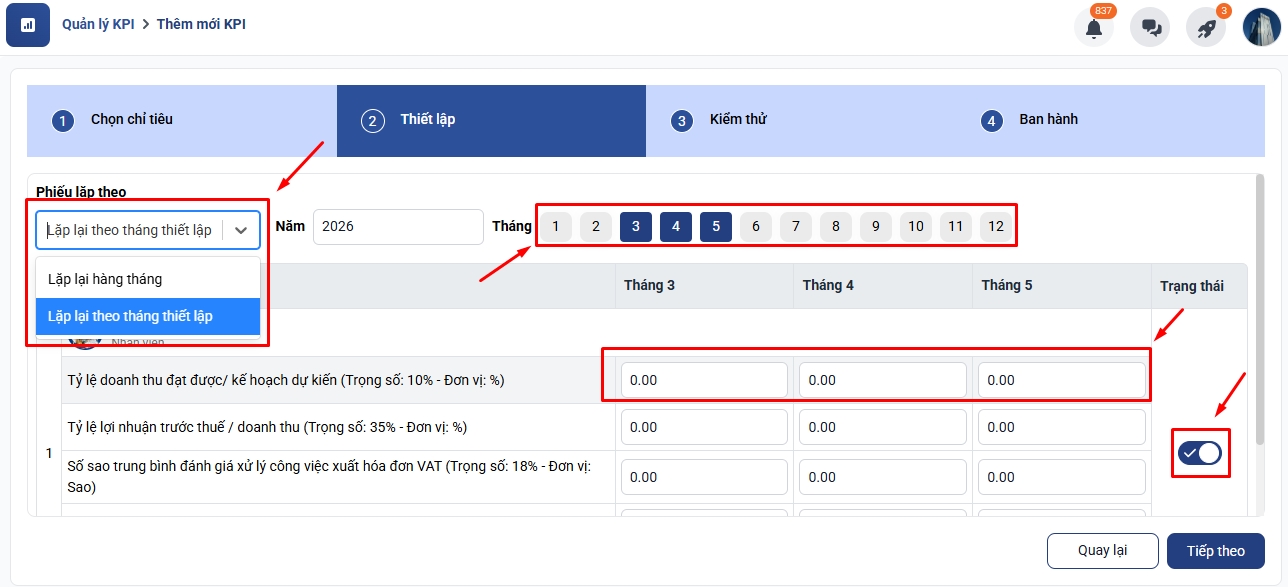Click the KPI app logo icon
This screenshot has width=1288, height=587.
point(28,24)
